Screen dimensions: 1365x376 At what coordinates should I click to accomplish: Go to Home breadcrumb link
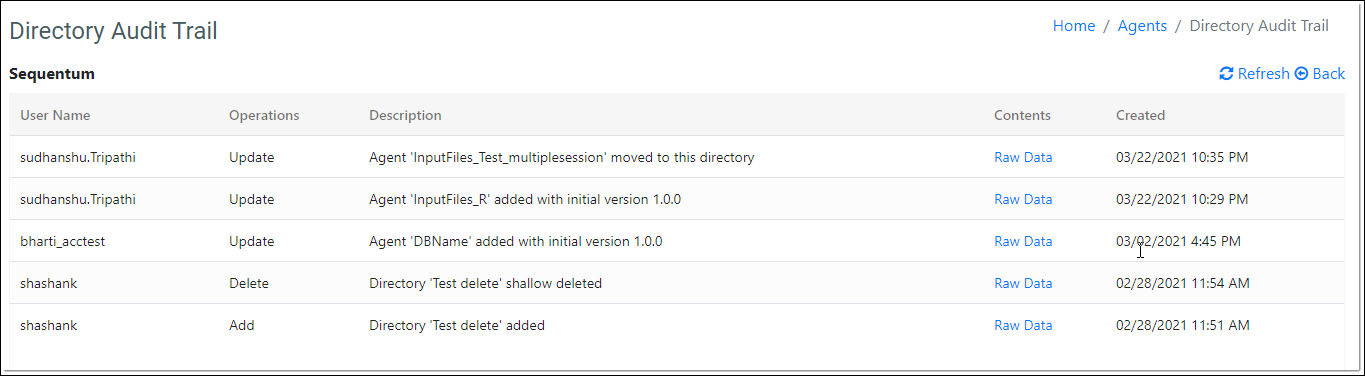1074,26
